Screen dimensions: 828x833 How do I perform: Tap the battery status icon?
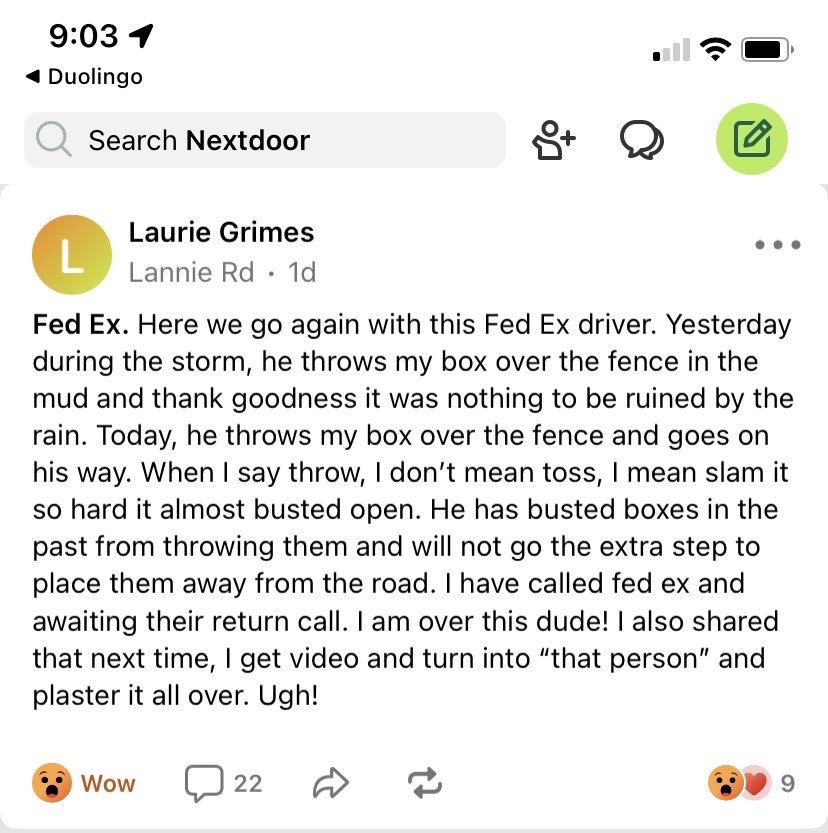769,48
